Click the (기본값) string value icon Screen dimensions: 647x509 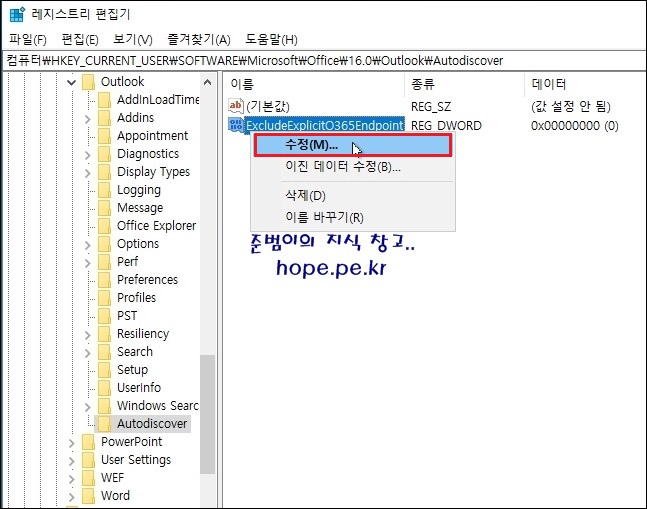[x=236, y=106]
